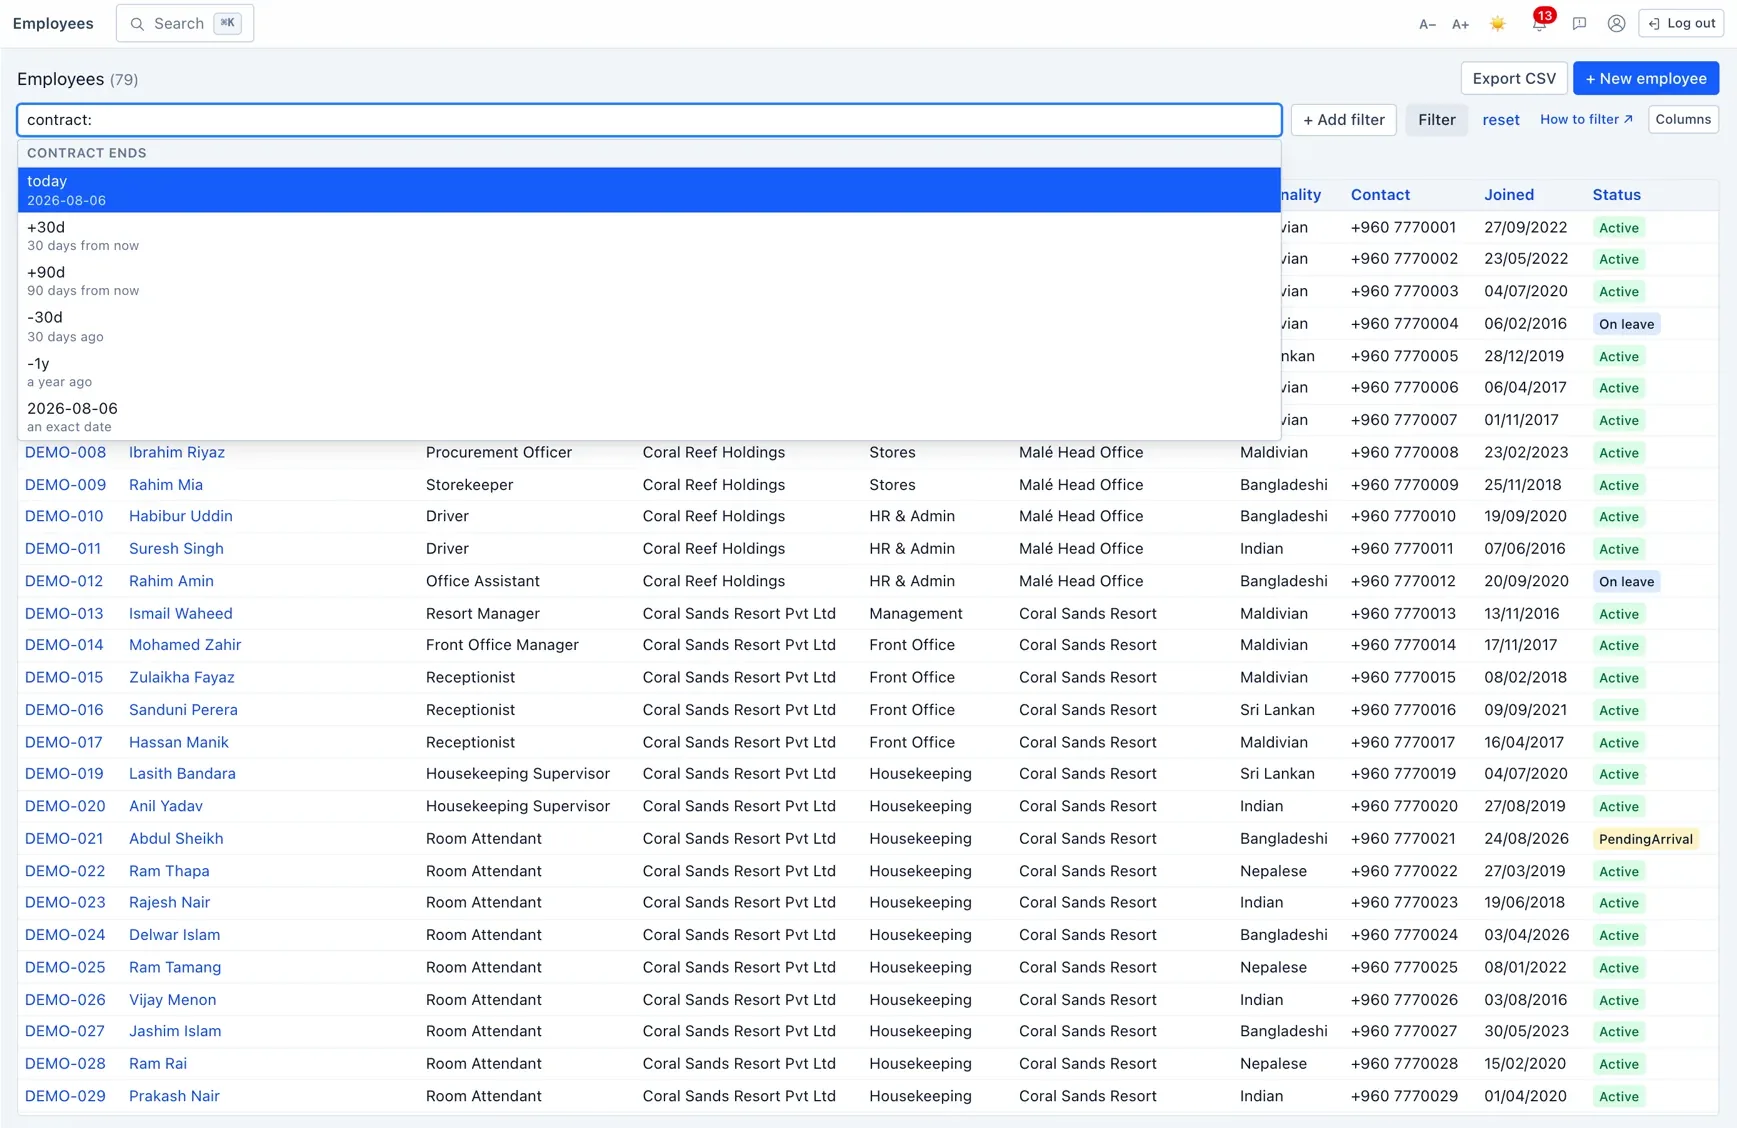Reset the current filters
The width and height of the screenshot is (1737, 1128).
[x=1500, y=120]
